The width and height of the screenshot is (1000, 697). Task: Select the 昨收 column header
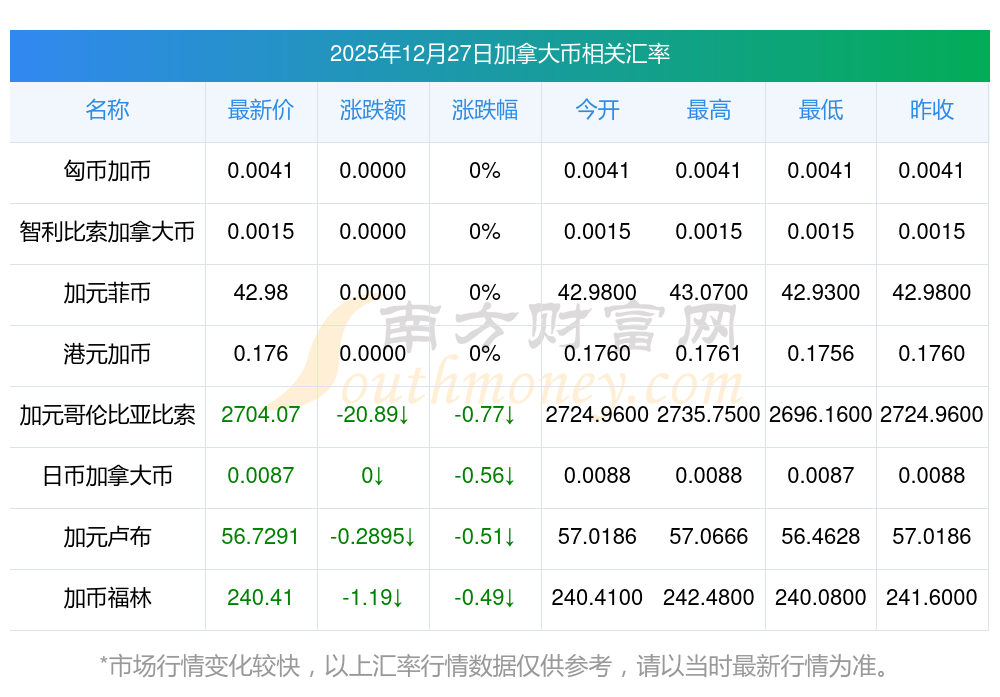(932, 110)
